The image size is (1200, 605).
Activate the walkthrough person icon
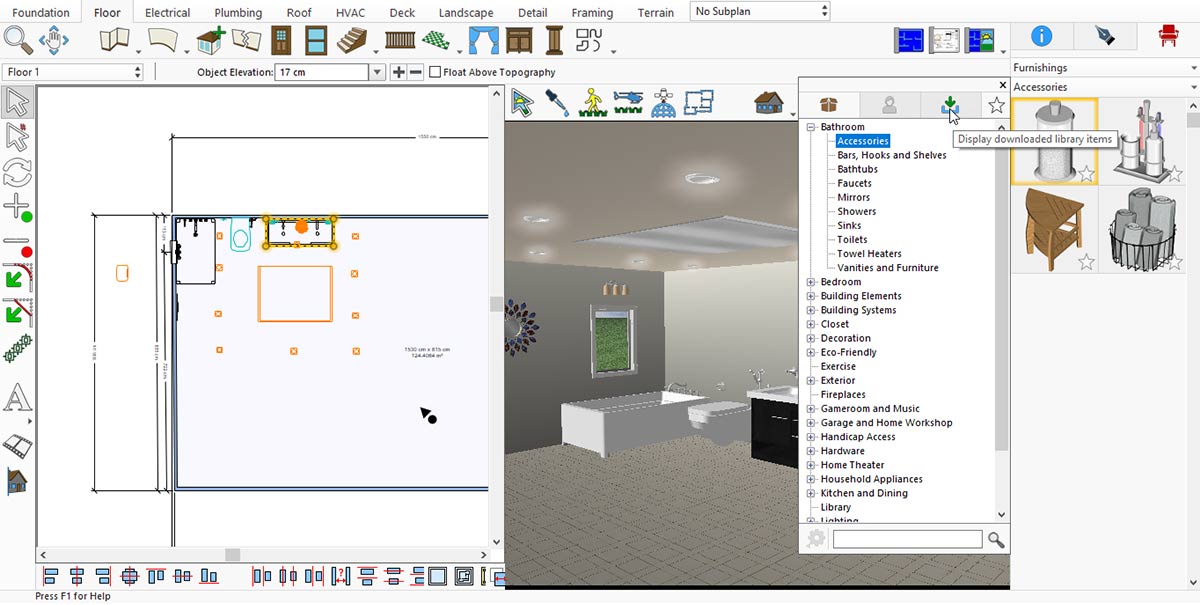click(x=591, y=102)
